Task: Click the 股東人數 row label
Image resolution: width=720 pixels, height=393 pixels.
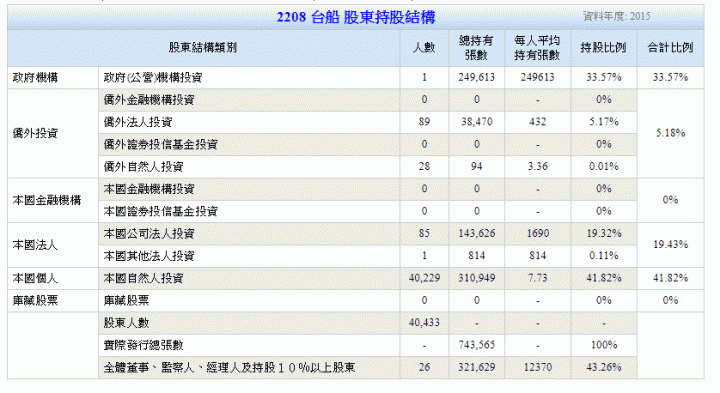Action: 126,323
